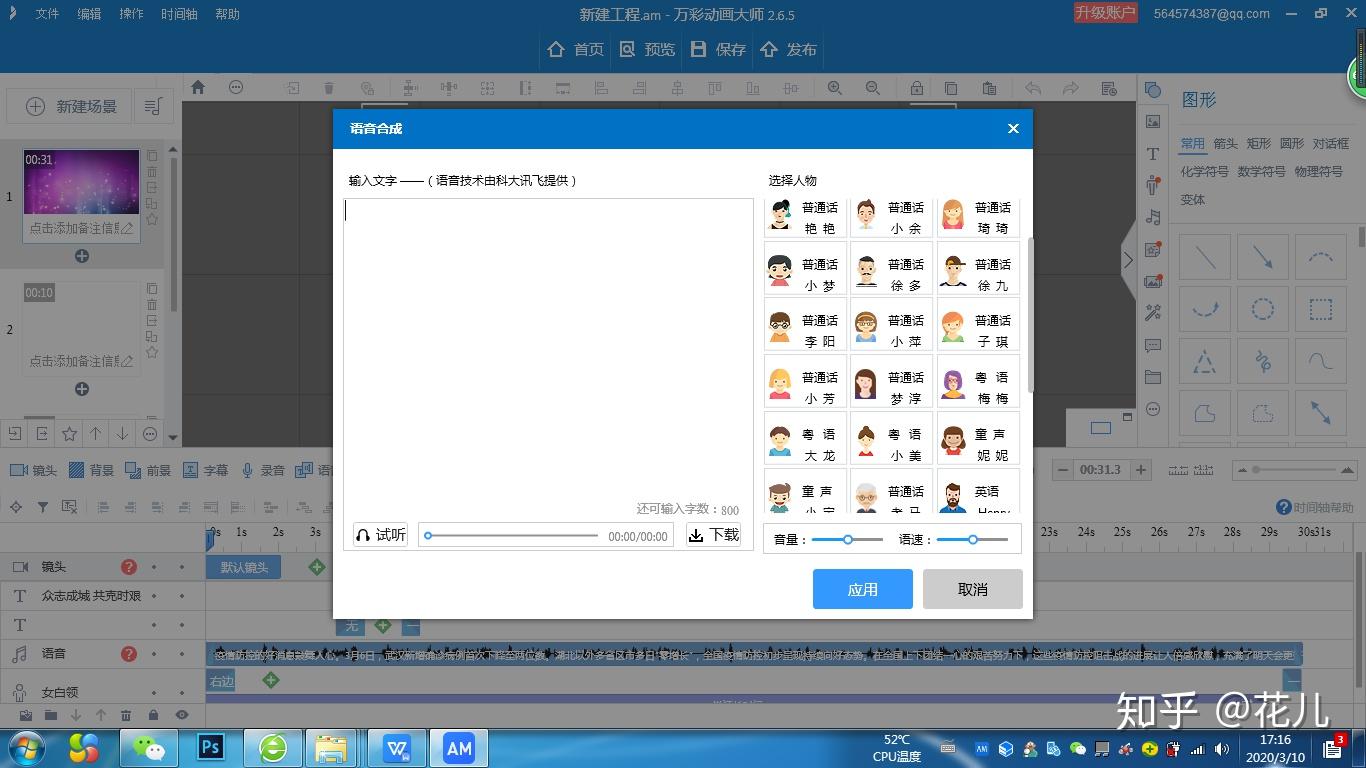Add the 字幕 subtitle track
The image size is (1366, 768).
tap(205, 470)
